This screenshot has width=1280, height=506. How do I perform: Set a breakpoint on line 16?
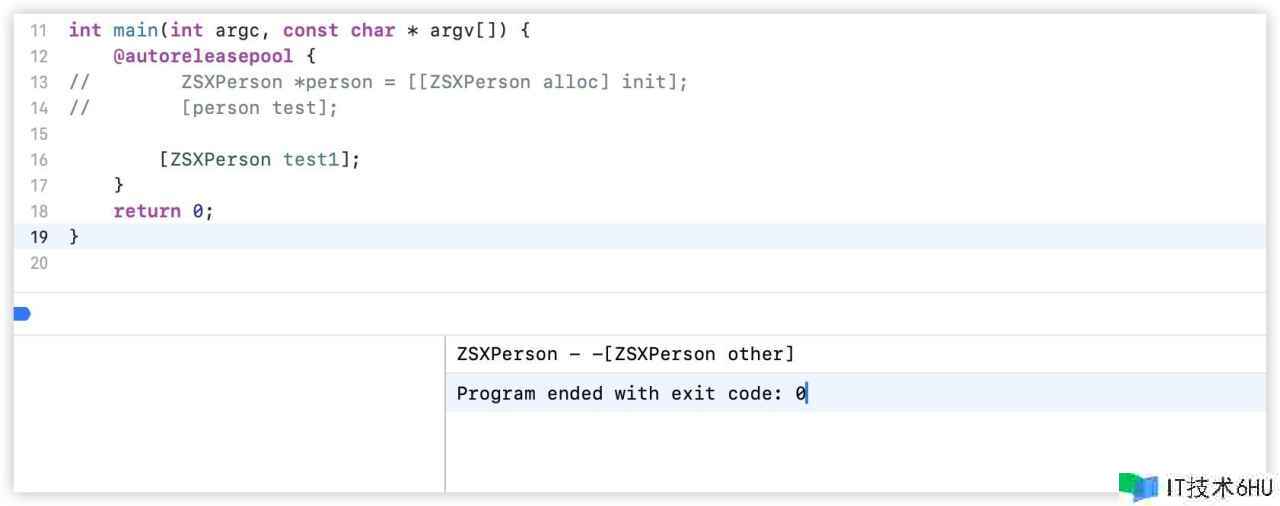38,159
